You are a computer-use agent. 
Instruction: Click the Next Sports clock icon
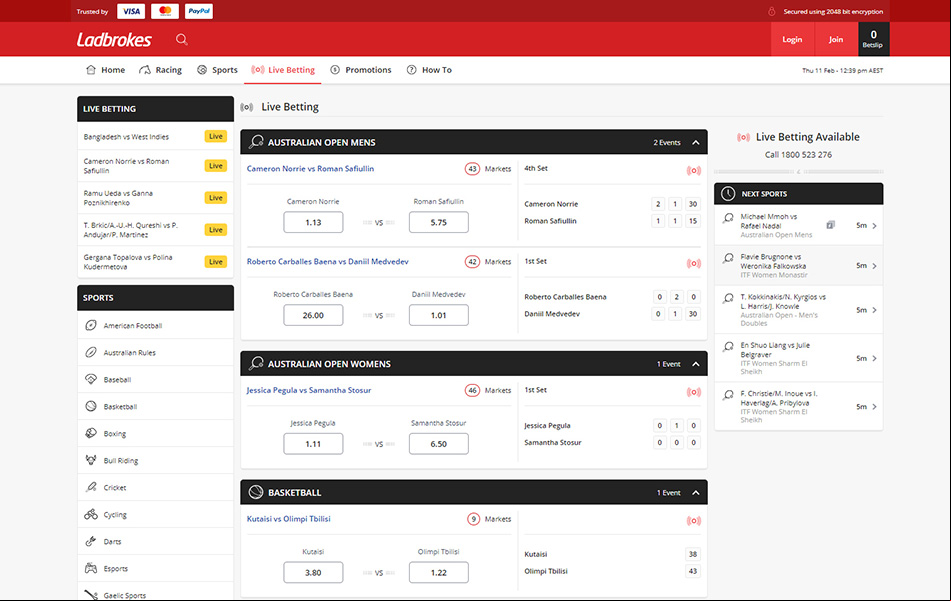point(728,193)
